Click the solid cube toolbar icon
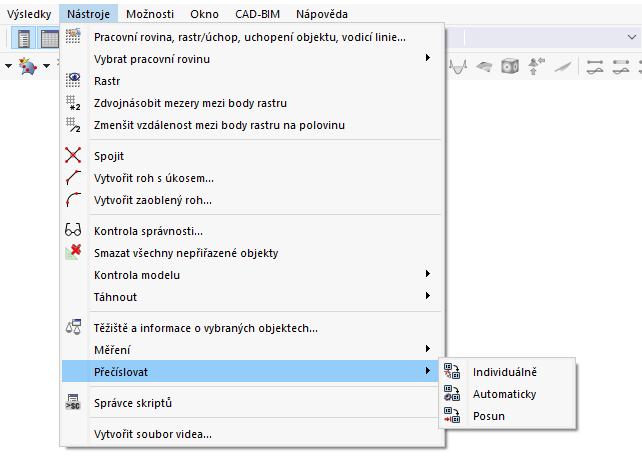The height and width of the screenshot is (471, 642). click(510, 66)
